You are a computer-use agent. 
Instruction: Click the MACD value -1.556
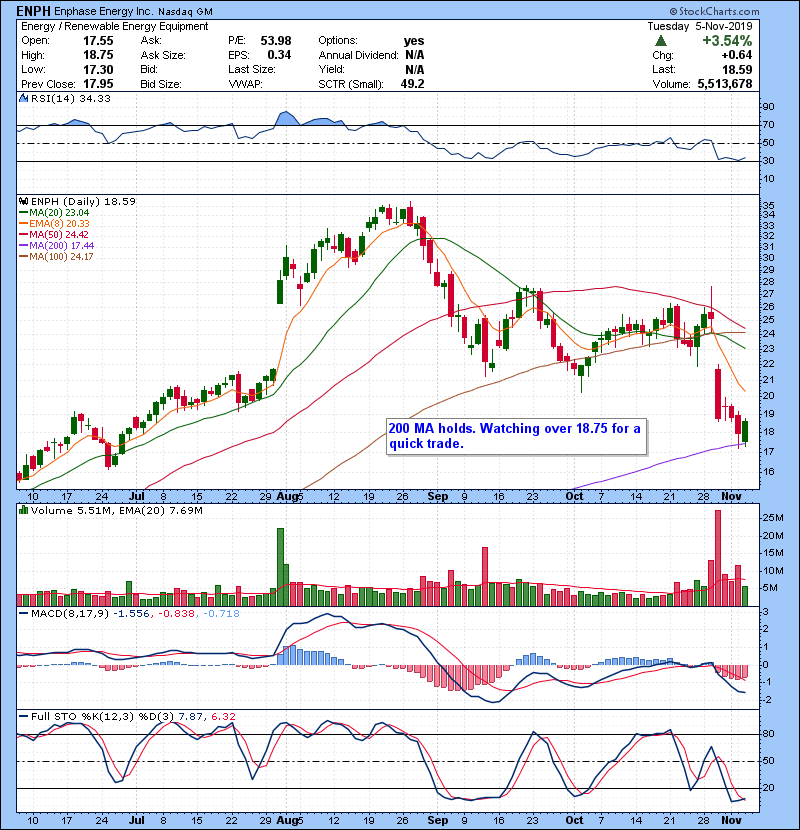[132, 614]
